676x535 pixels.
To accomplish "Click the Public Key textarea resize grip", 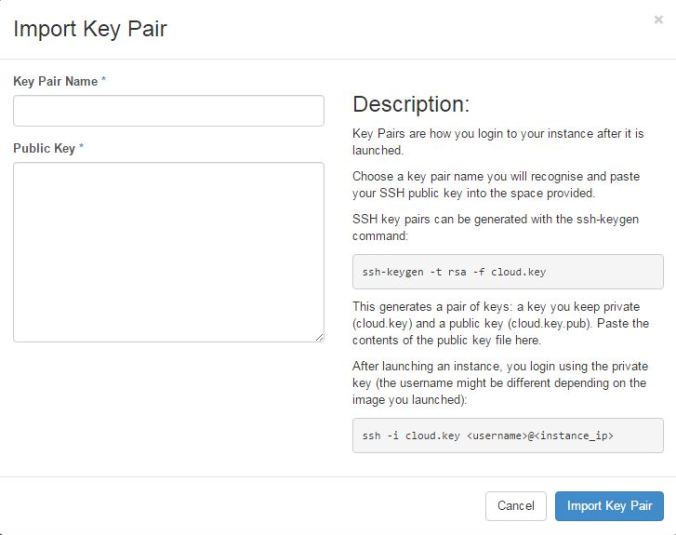I will (319, 338).
